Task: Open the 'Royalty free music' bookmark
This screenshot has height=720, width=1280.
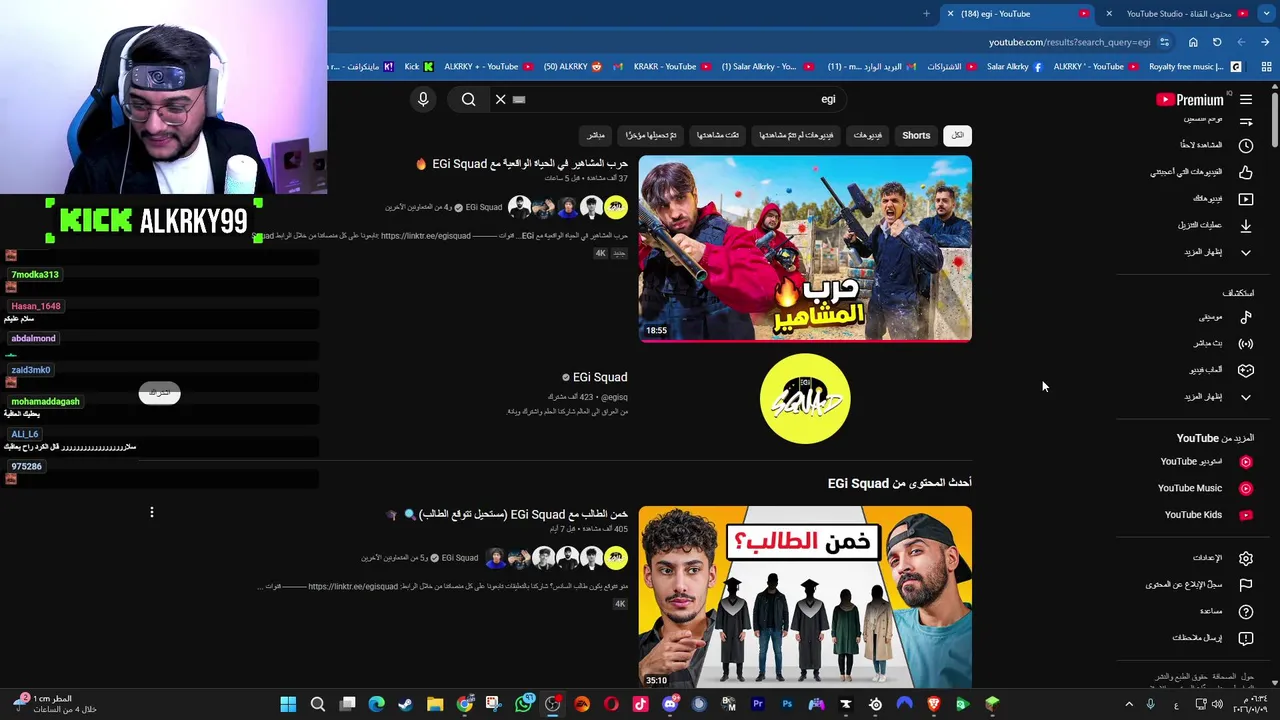Action: point(1195,67)
